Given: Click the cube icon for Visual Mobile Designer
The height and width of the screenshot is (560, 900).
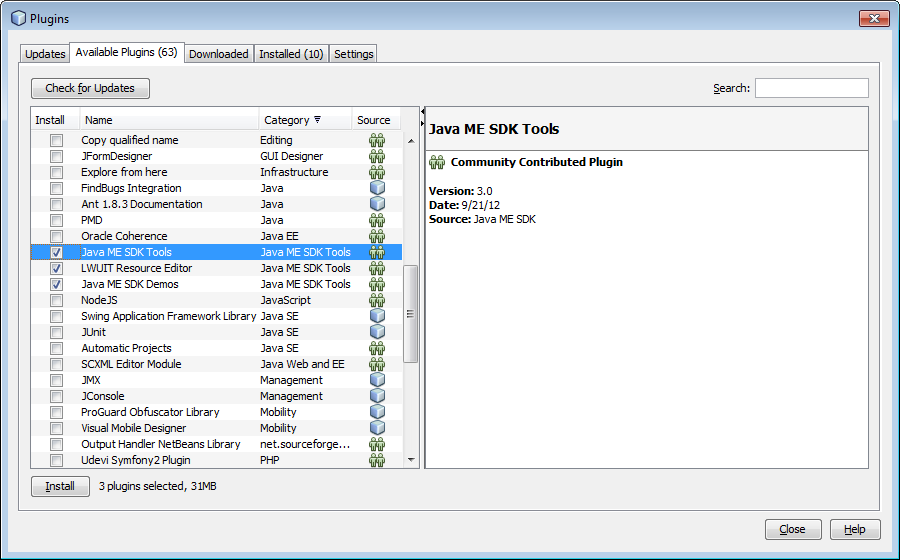Looking at the screenshot, I should [x=377, y=428].
